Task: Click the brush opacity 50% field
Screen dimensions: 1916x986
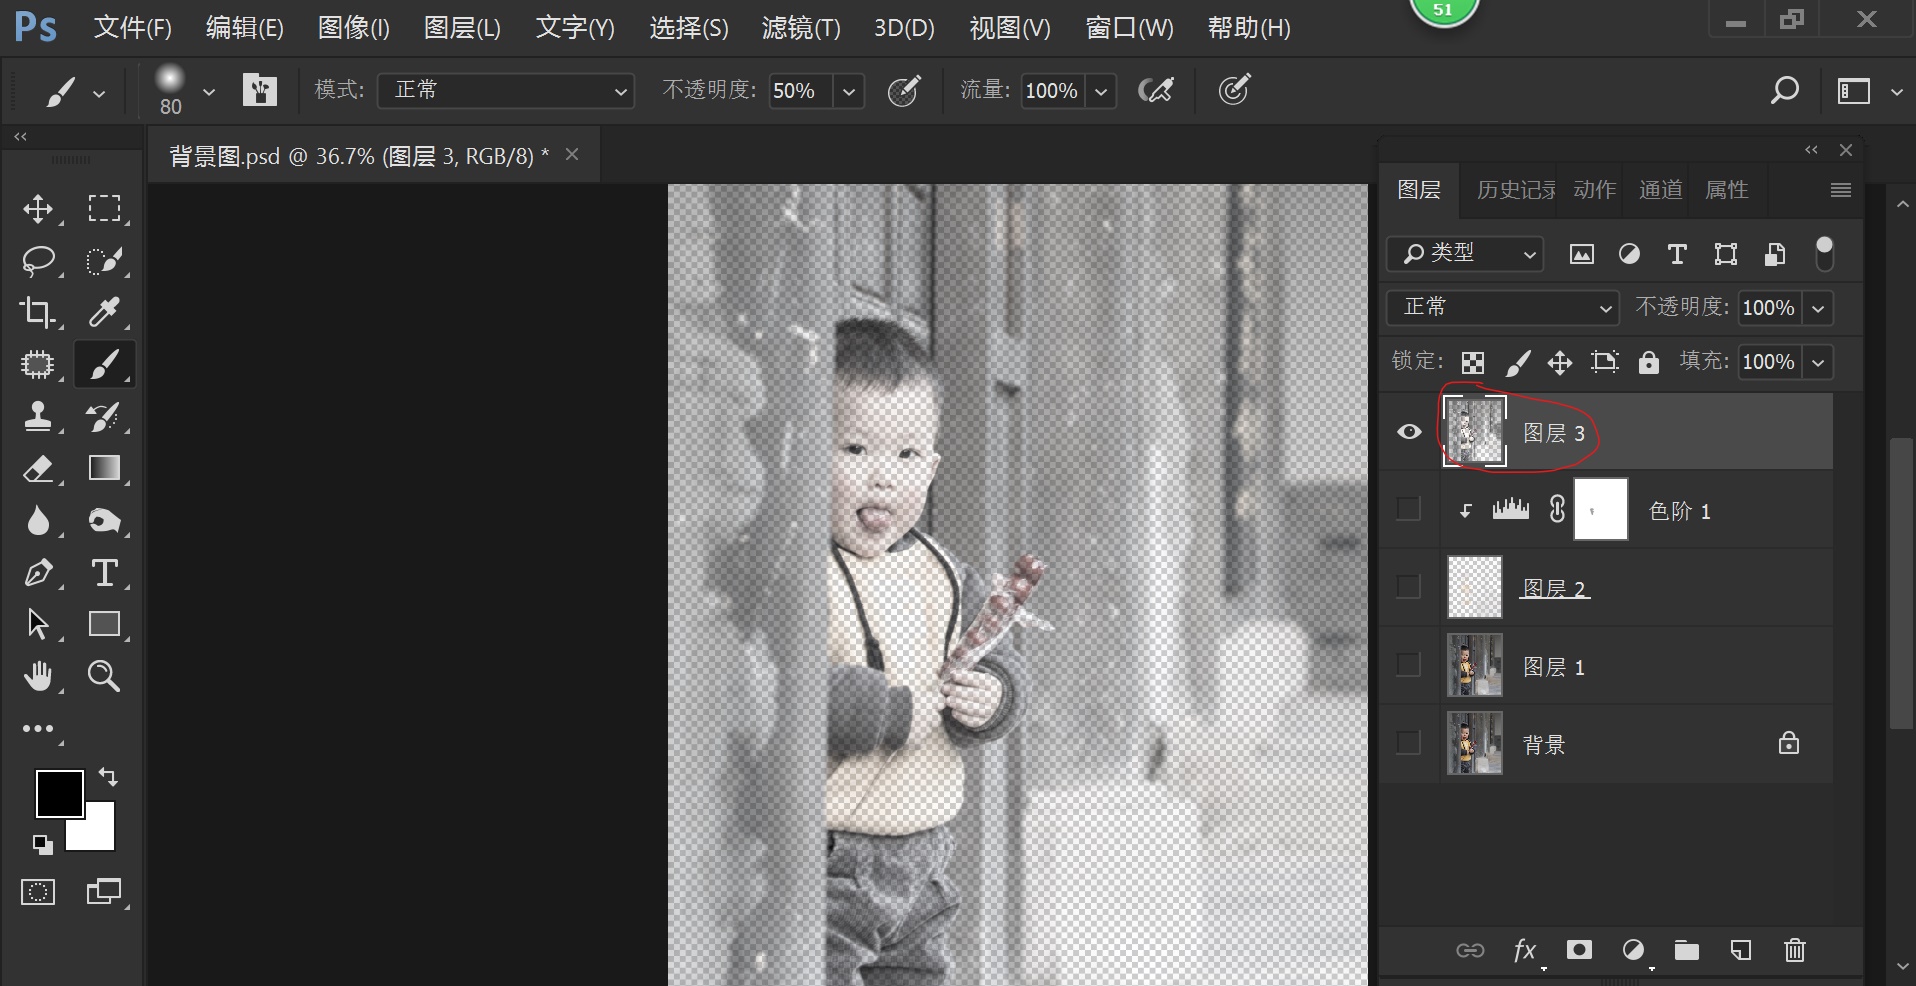Action: (x=801, y=91)
